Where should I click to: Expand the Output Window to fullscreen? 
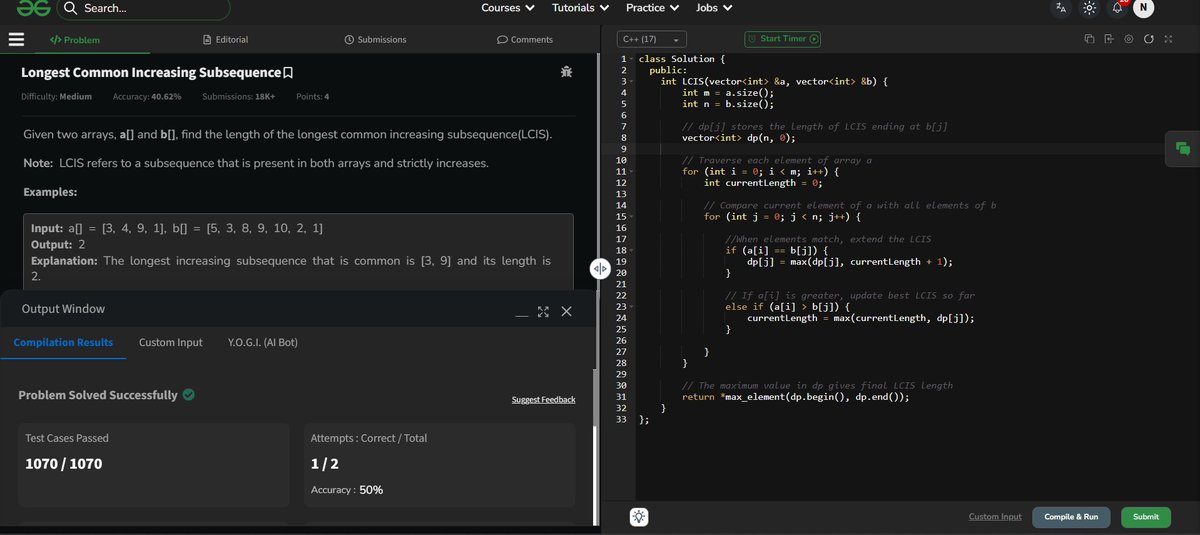544,312
